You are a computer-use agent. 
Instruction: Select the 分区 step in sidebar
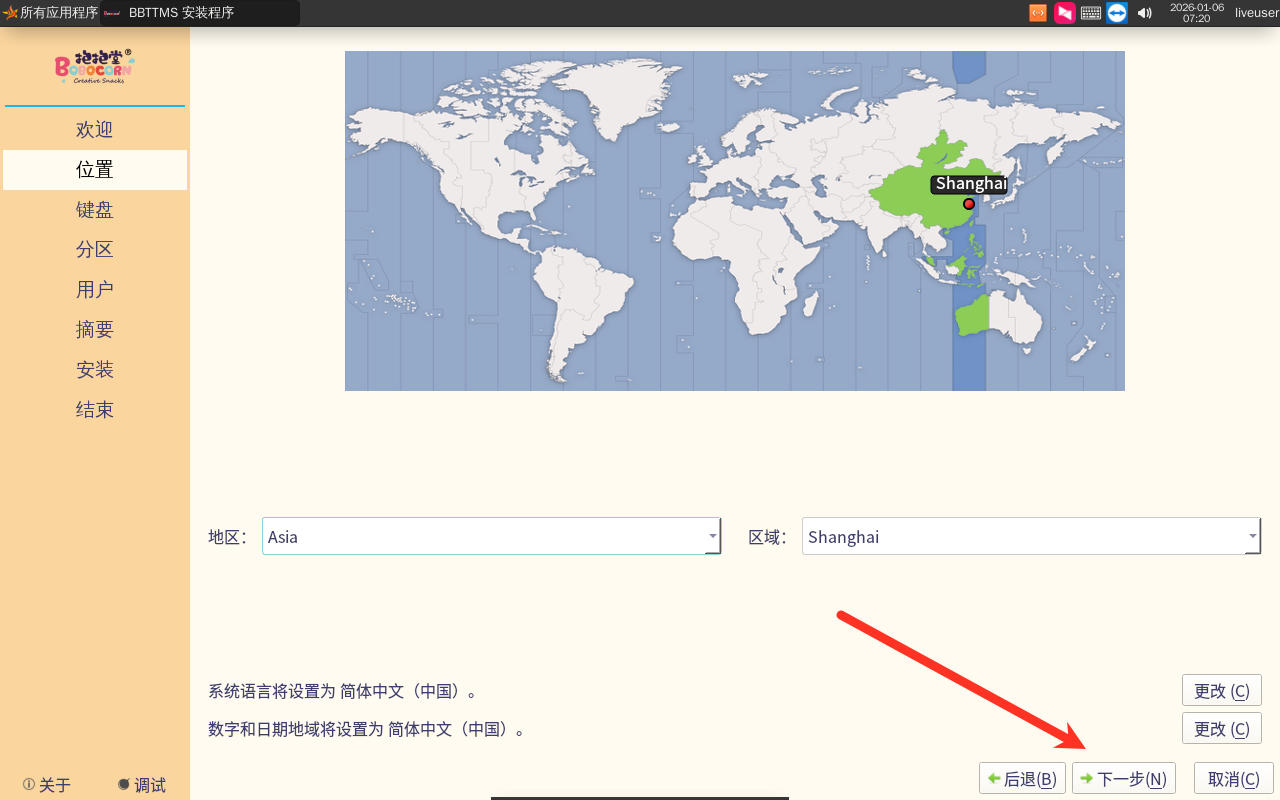[x=95, y=250]
